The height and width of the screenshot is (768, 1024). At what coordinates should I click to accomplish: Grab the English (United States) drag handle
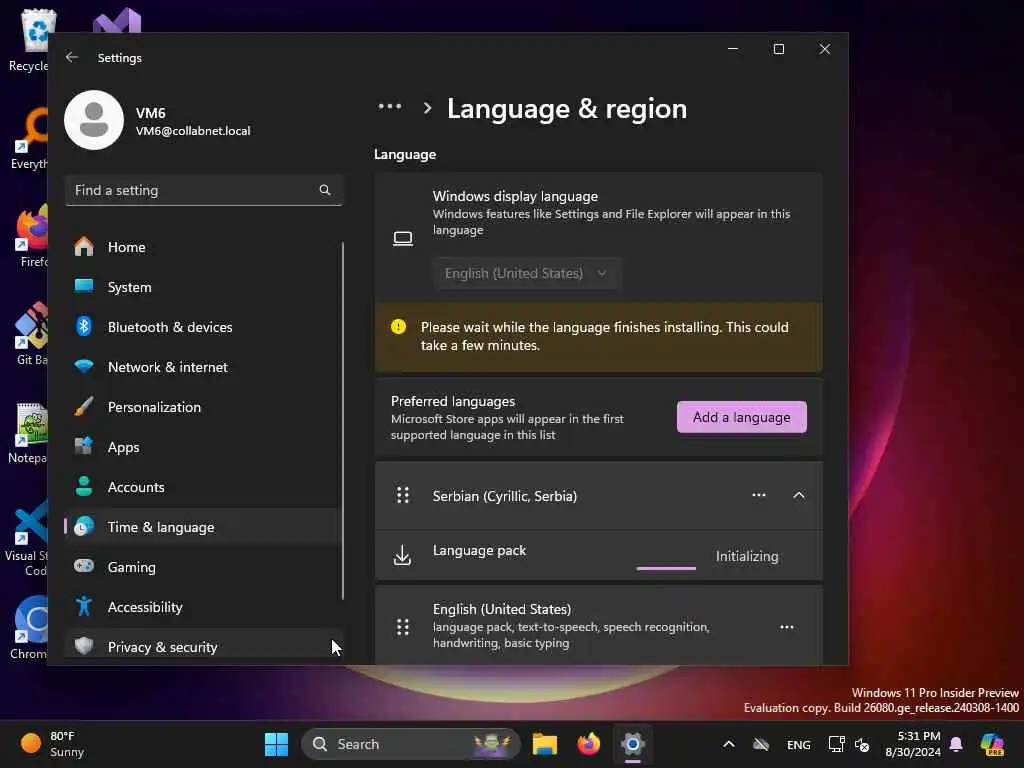(x=403, y=627)
